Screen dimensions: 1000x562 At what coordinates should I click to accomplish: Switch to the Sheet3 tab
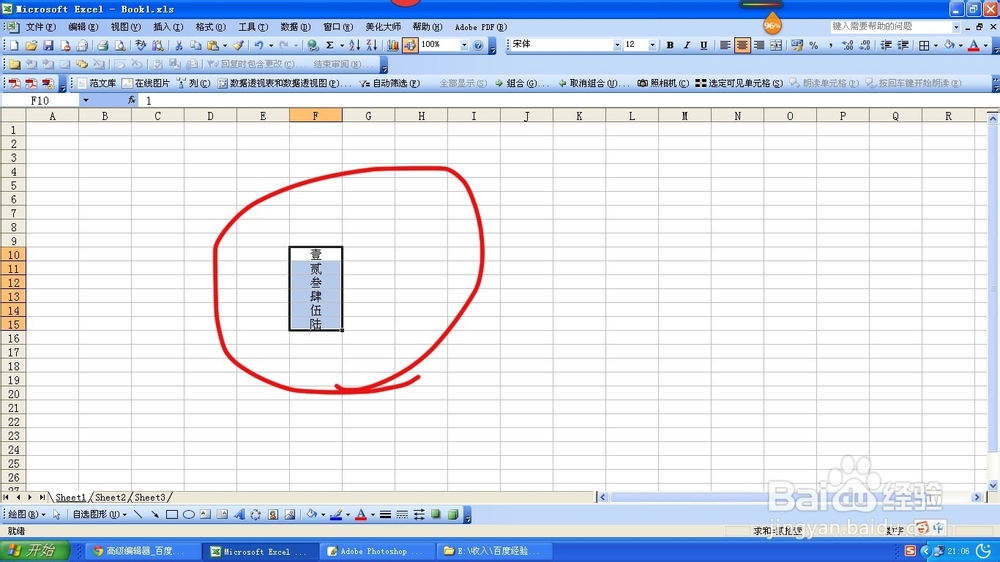click(150, 498)
